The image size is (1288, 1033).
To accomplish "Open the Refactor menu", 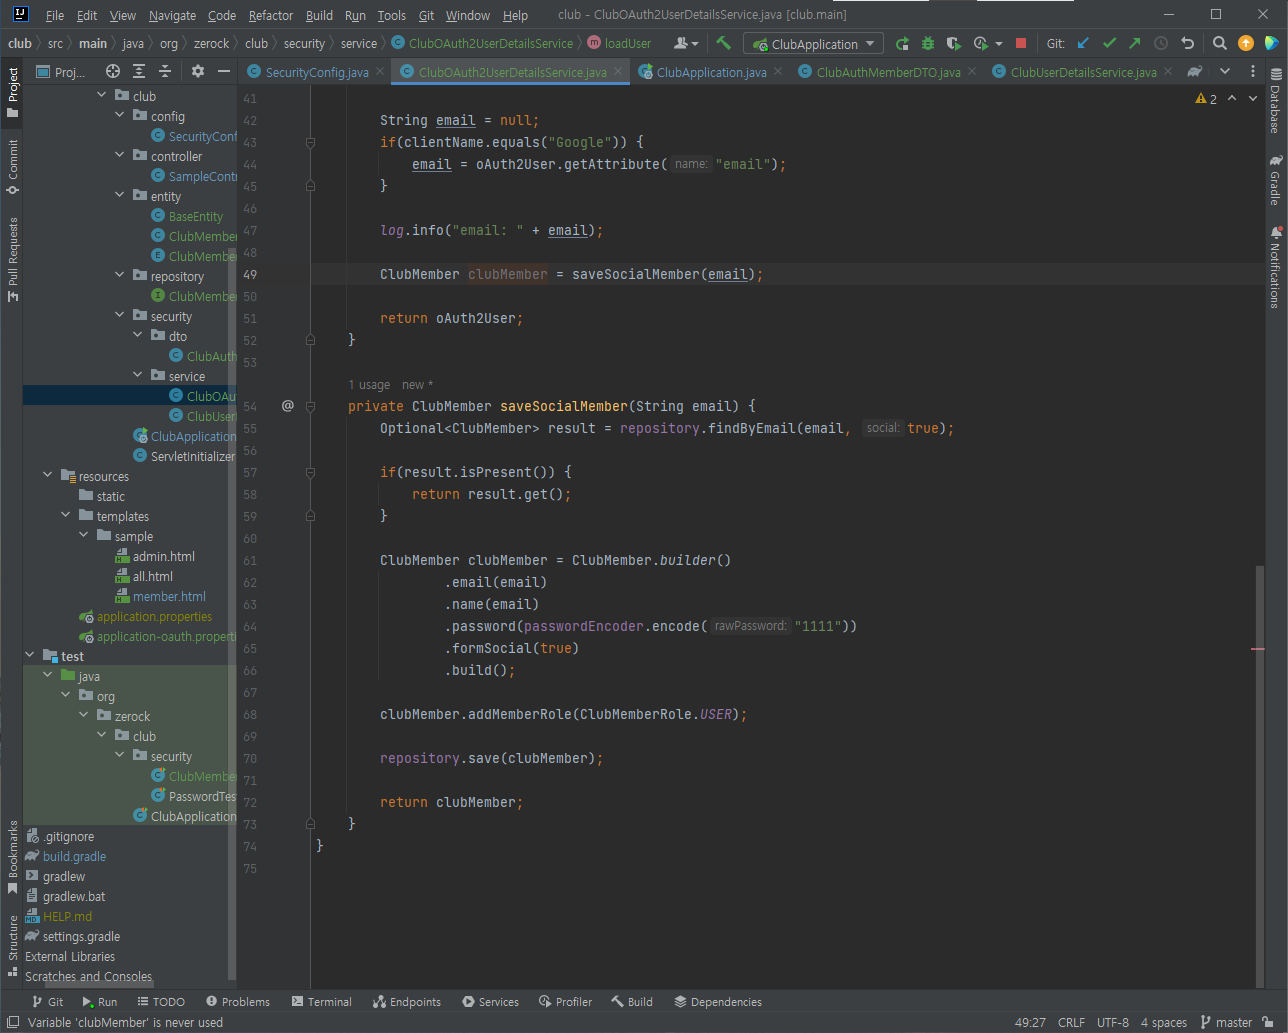I will coord(271,15).
